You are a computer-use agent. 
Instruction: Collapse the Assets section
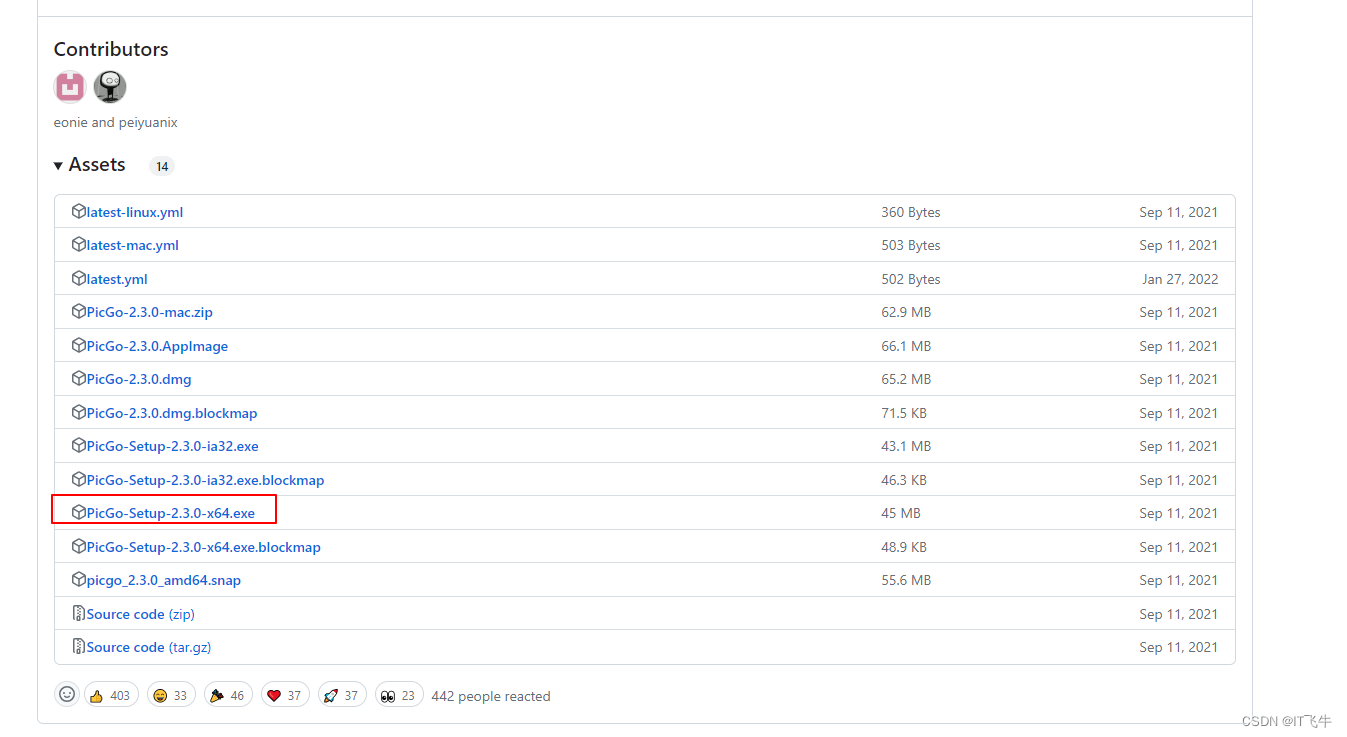(x=90, y=165)
